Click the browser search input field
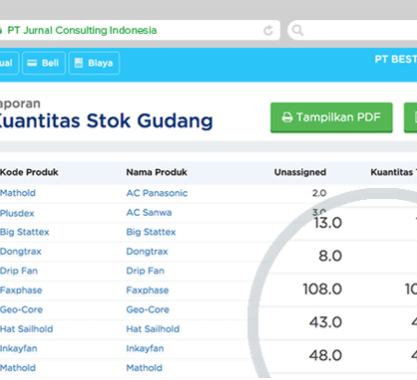 click(x=352, y=30)
